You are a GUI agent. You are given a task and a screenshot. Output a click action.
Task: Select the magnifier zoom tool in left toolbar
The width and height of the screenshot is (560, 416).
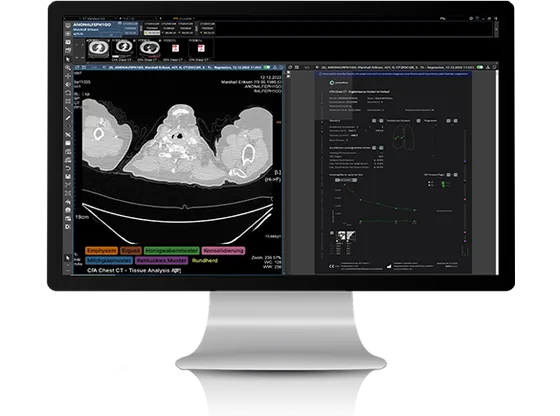click(x=68, y=67)
